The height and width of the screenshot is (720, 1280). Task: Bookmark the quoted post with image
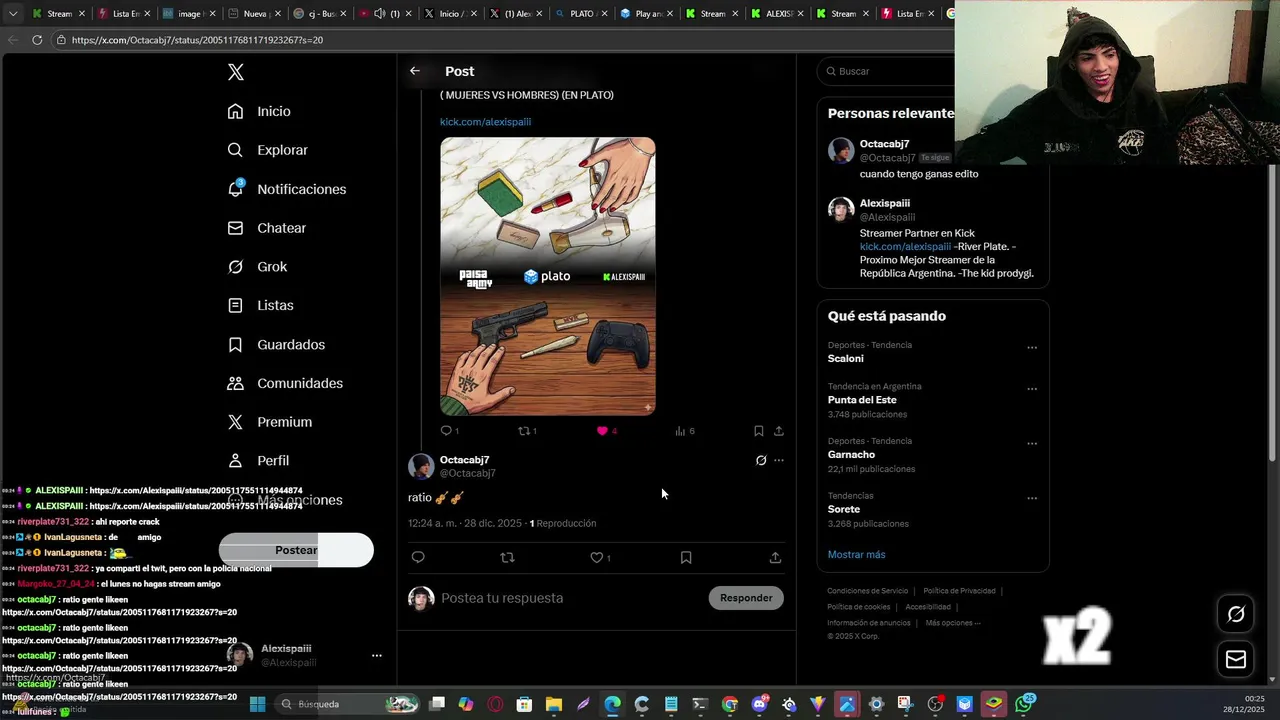(759, 431)
